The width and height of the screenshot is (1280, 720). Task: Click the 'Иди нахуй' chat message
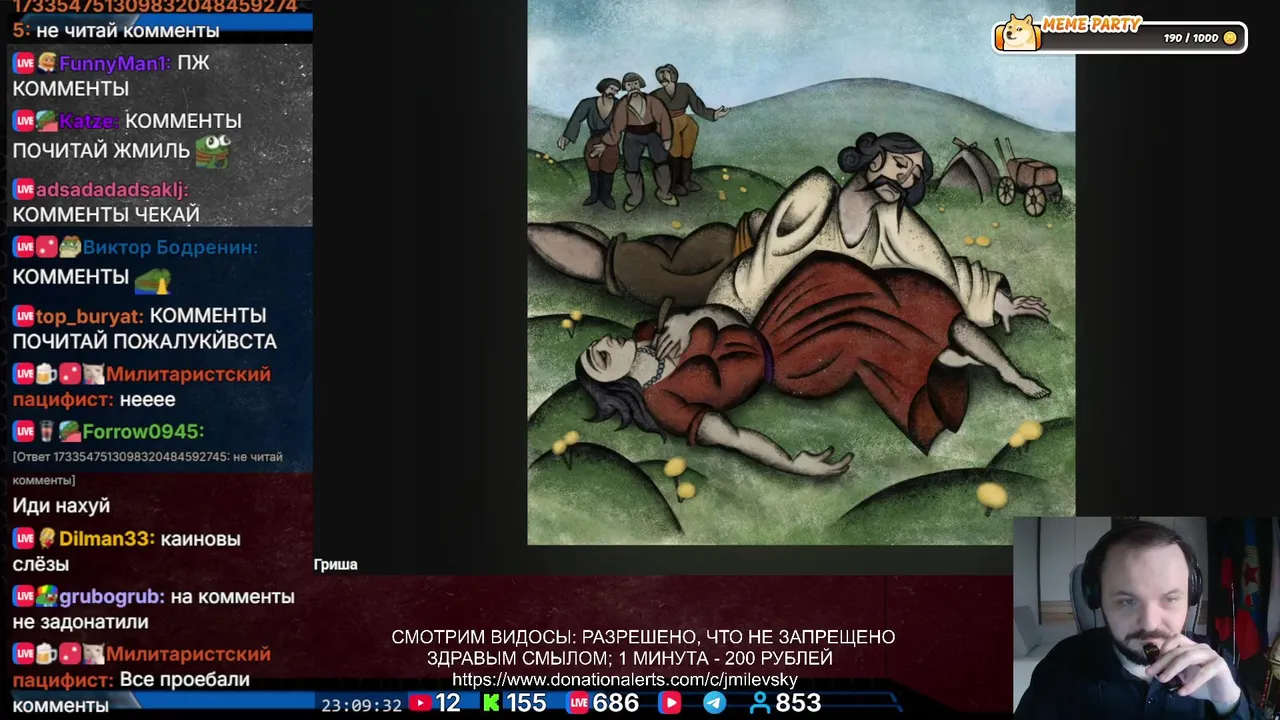[61, 506]
